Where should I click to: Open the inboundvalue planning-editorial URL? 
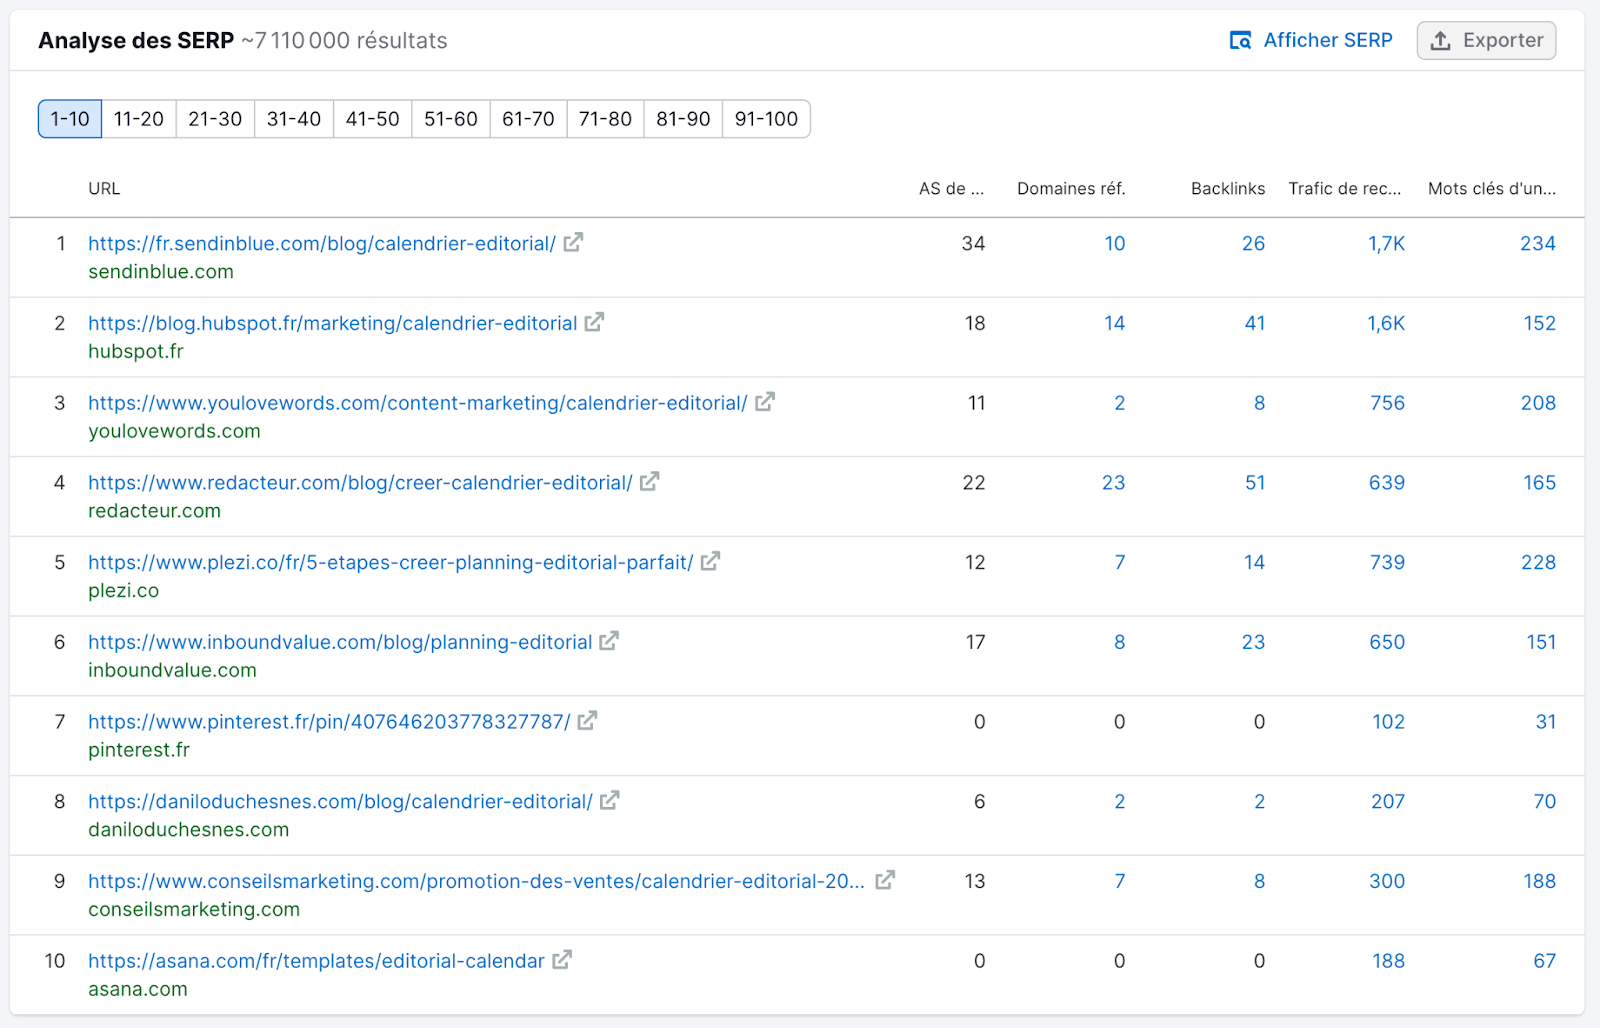pos(340,642)
